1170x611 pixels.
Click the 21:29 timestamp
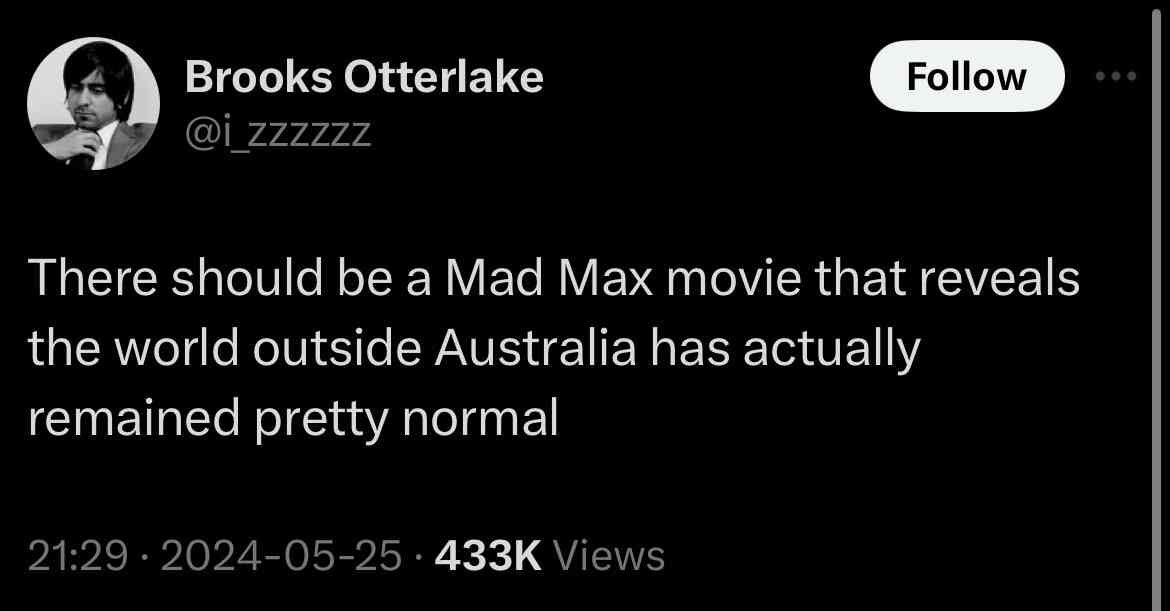coord(78,557)
